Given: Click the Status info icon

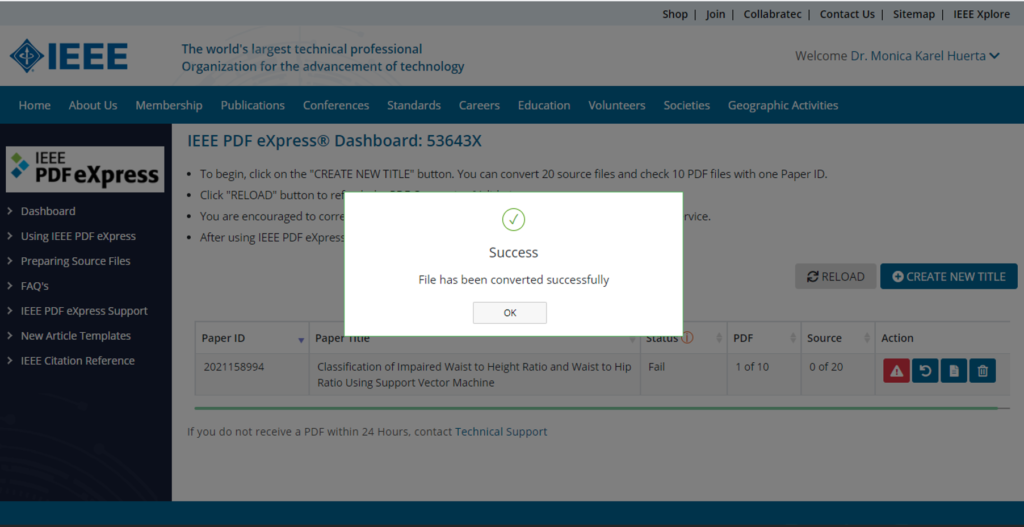Looking at the screenshot, I should [x=687, y=338].
